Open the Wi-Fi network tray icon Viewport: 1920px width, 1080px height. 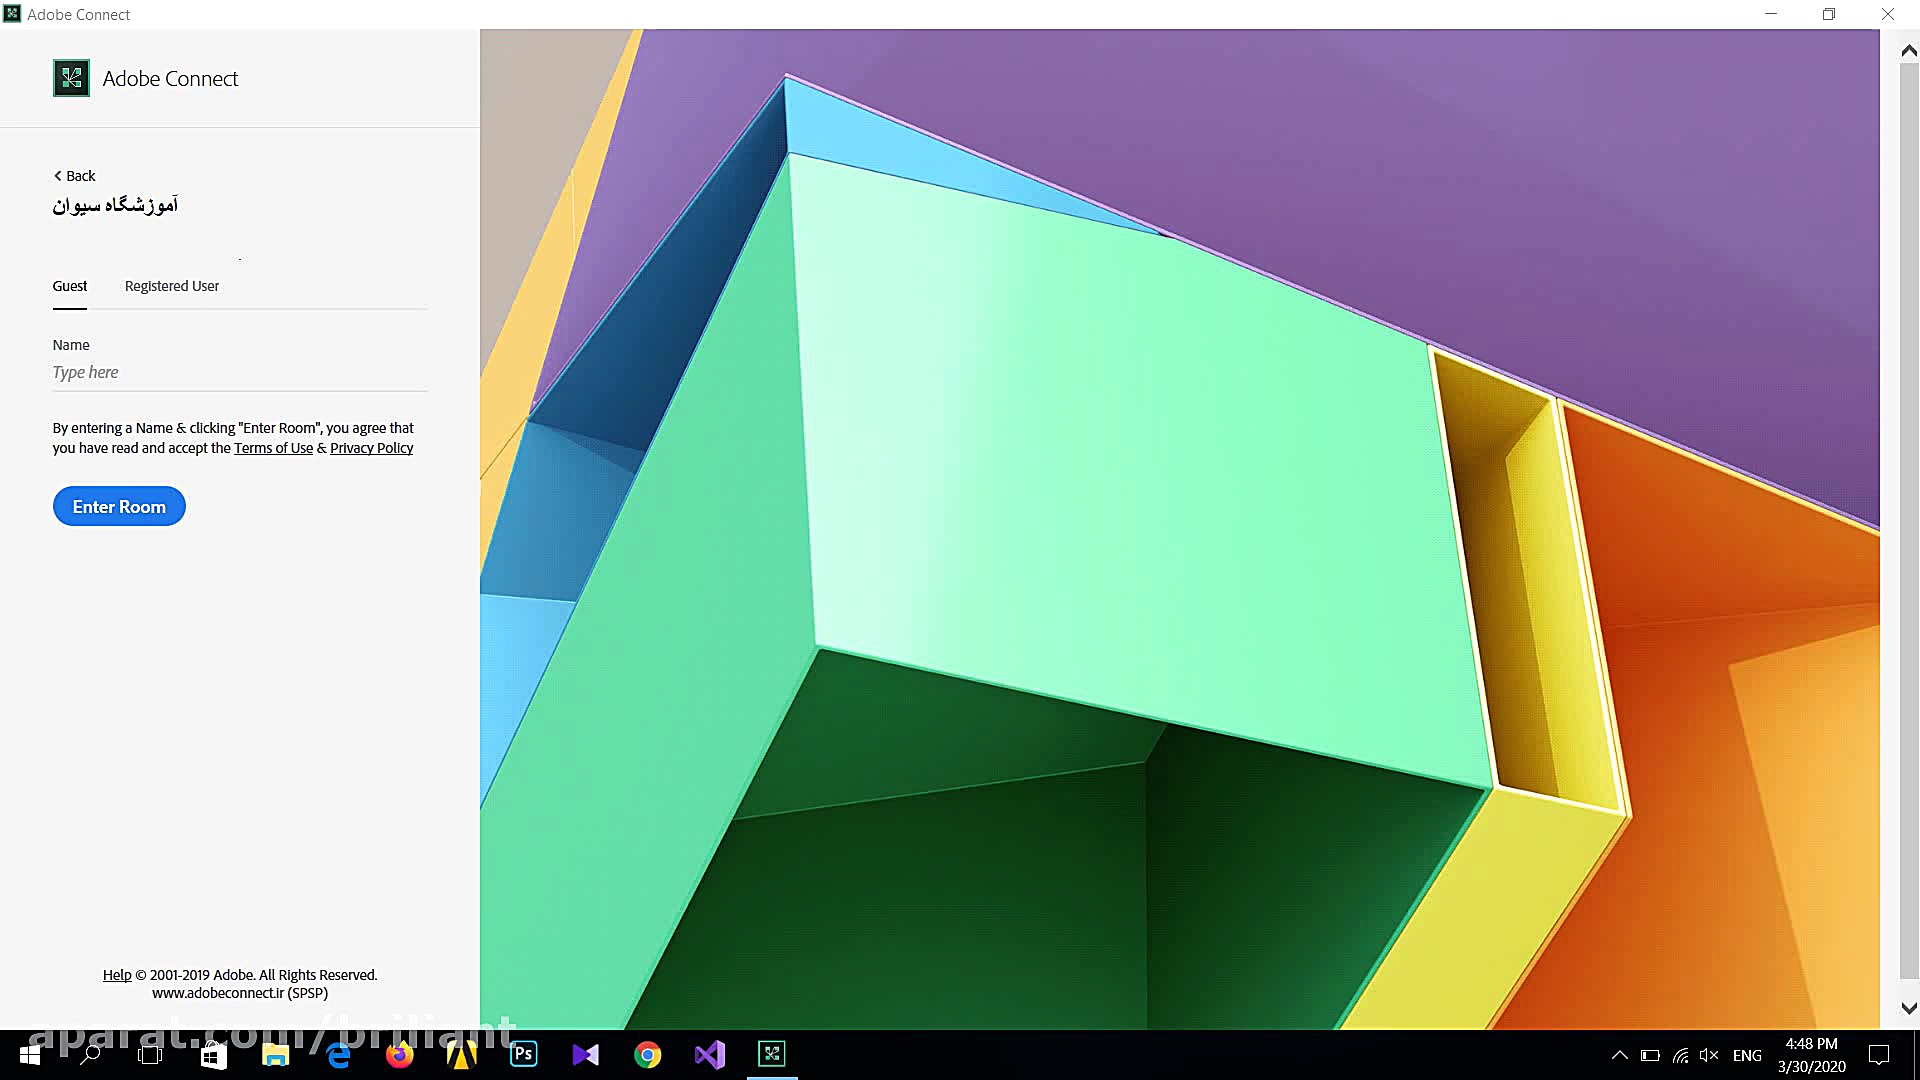1680,1055
